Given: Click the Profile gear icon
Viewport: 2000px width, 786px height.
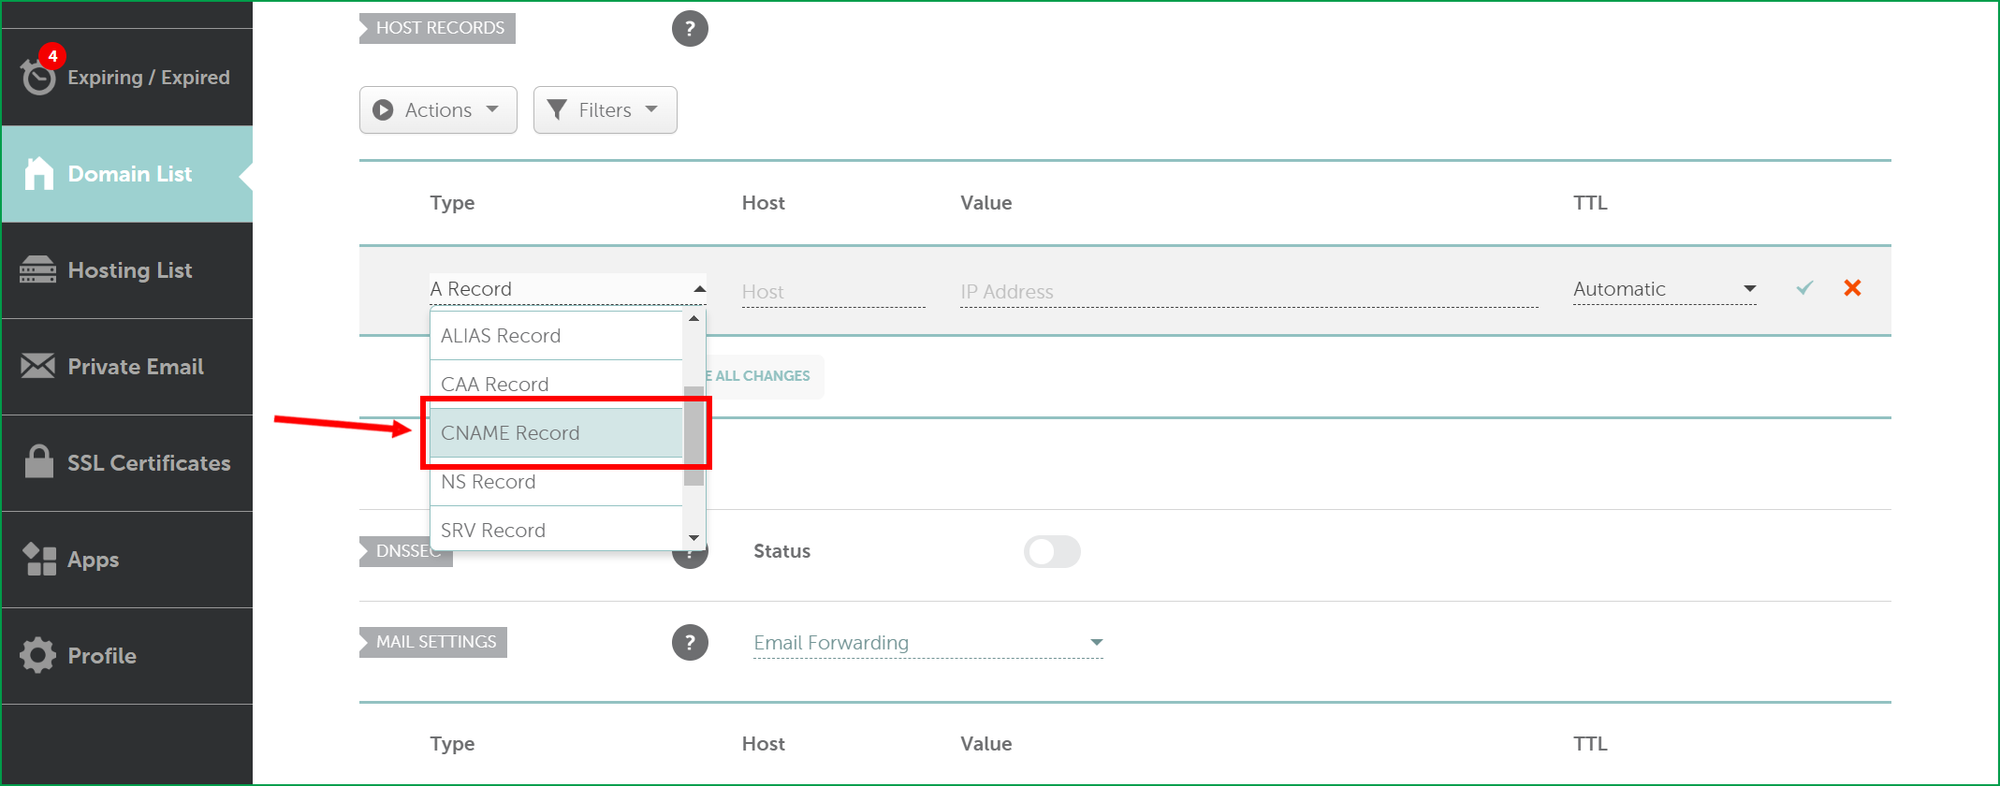Looking at the screenshot, I should coord(39,656).
